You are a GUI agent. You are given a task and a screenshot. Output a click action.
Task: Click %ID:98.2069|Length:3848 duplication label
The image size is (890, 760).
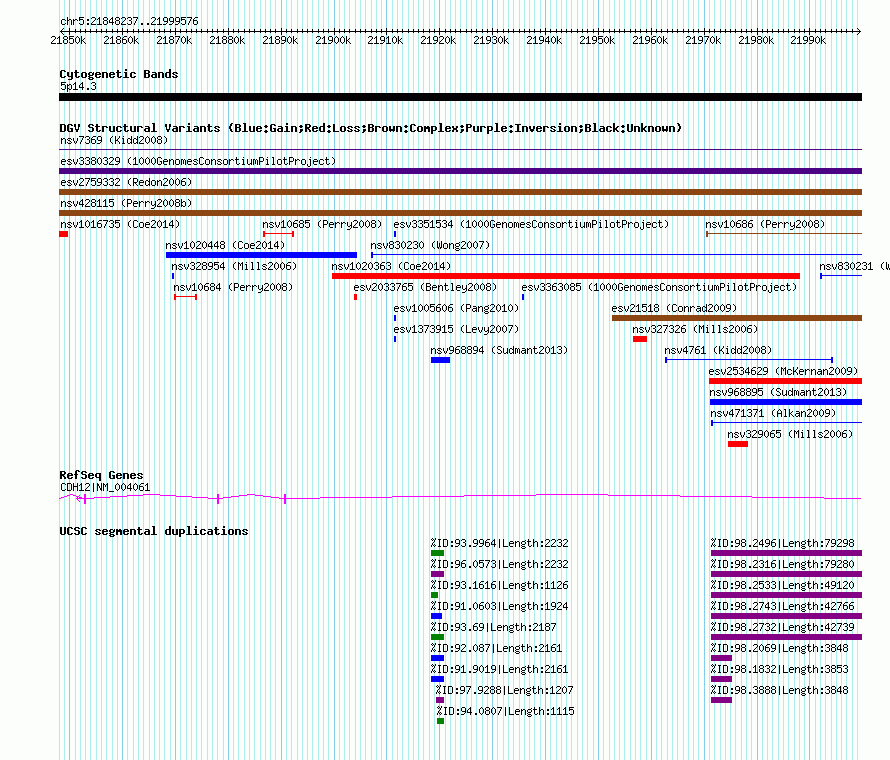click(x=780, y=648)
